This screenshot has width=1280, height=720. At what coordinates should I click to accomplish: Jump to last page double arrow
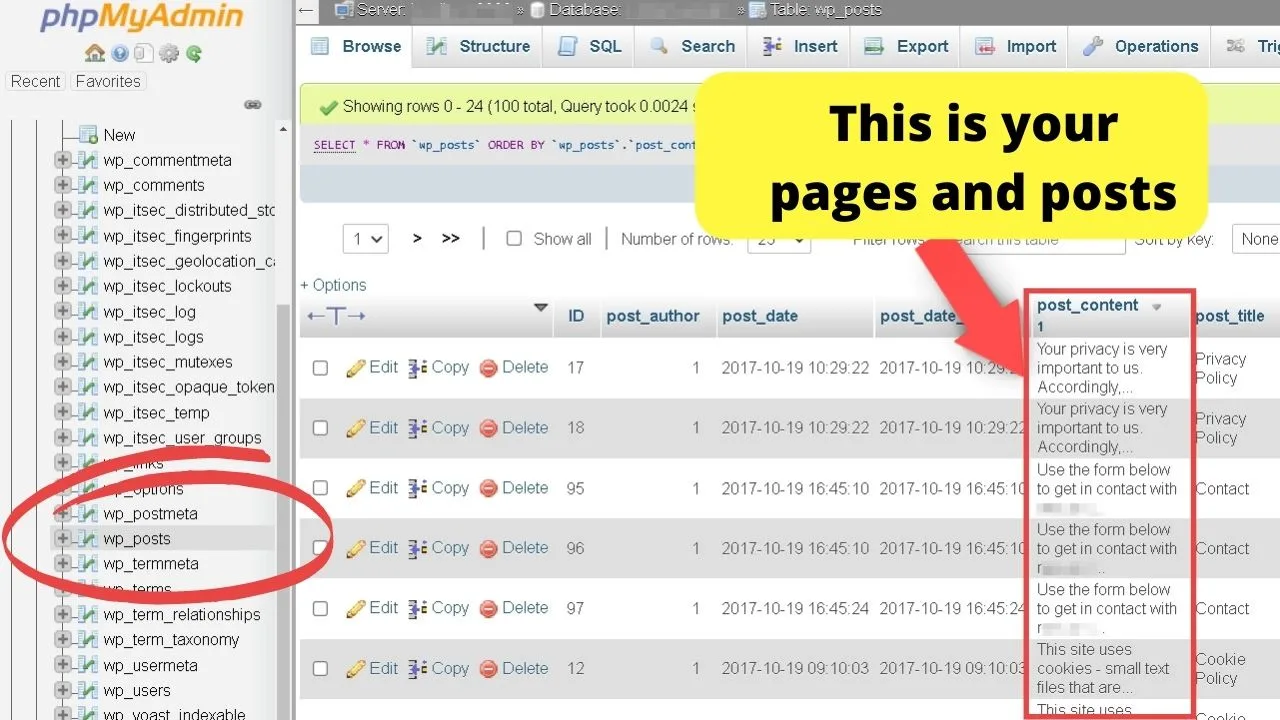tap(451, 239)
